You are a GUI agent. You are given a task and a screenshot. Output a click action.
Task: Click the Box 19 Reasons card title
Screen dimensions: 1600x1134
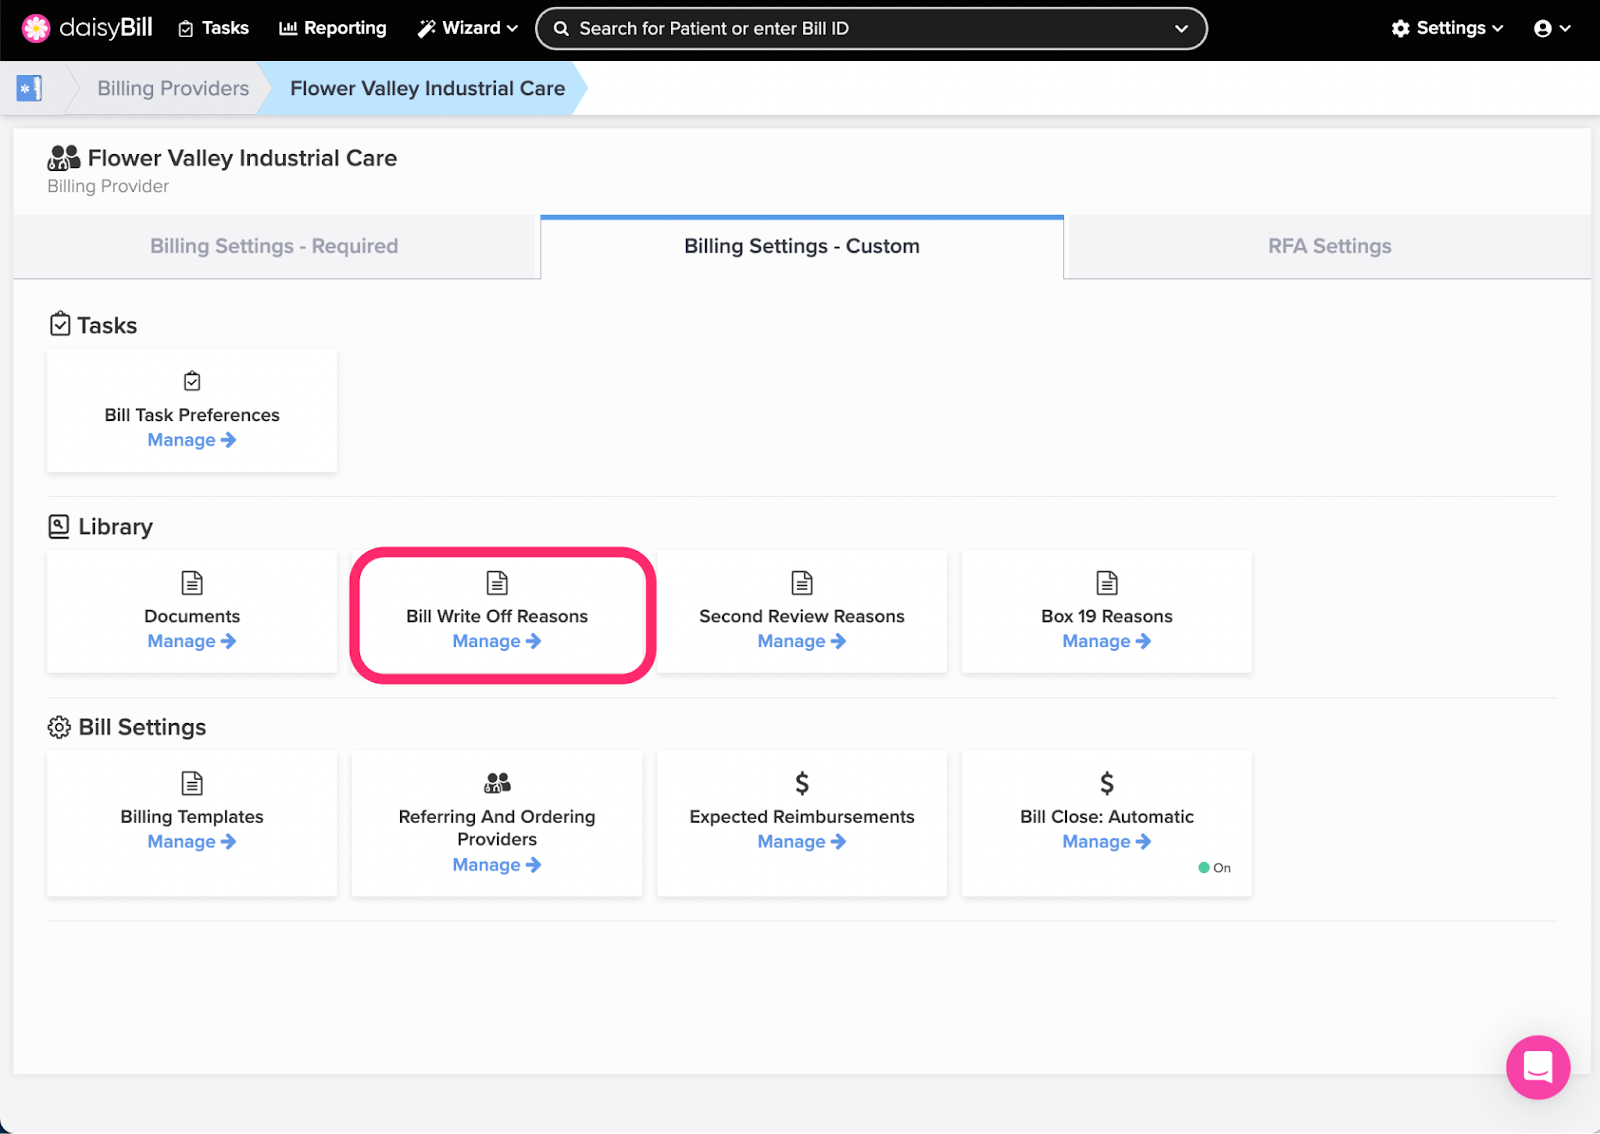(1107, 616)
